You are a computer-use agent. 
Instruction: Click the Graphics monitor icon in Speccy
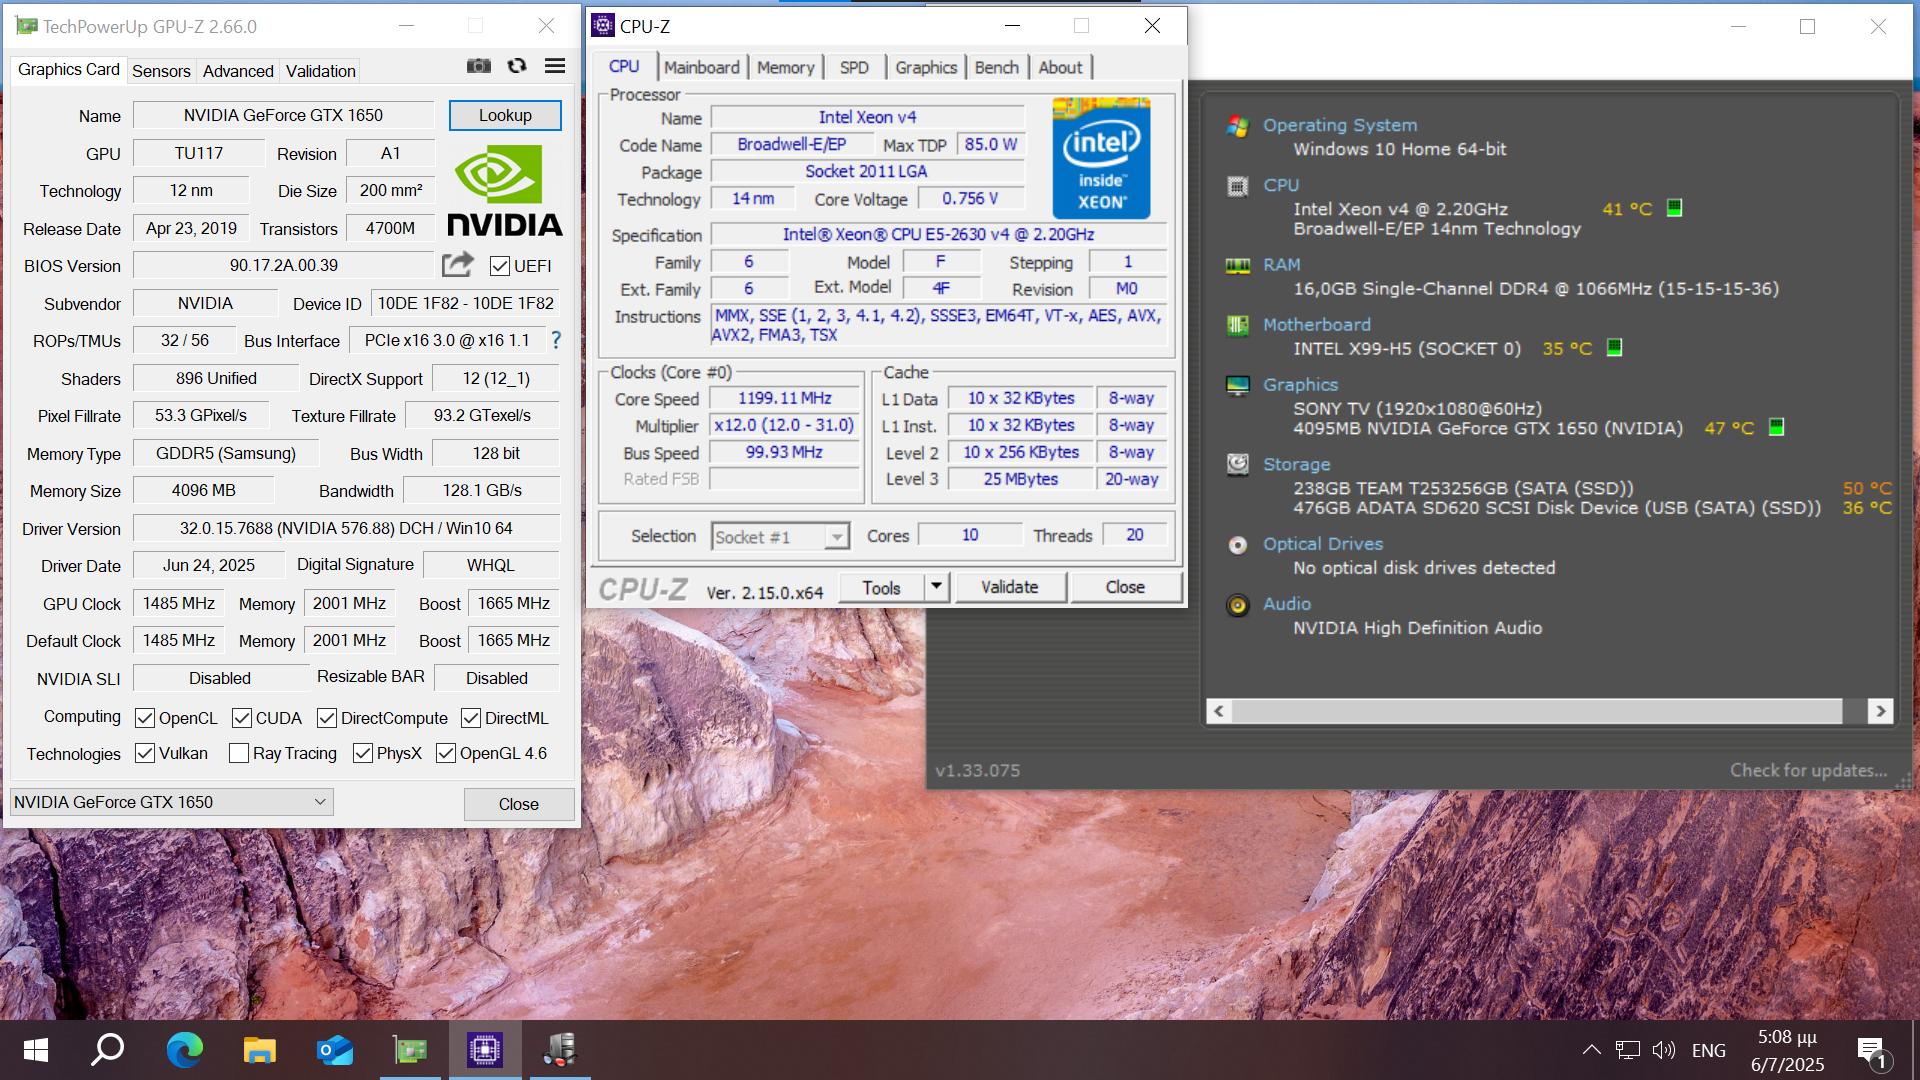click(1238, 385)
